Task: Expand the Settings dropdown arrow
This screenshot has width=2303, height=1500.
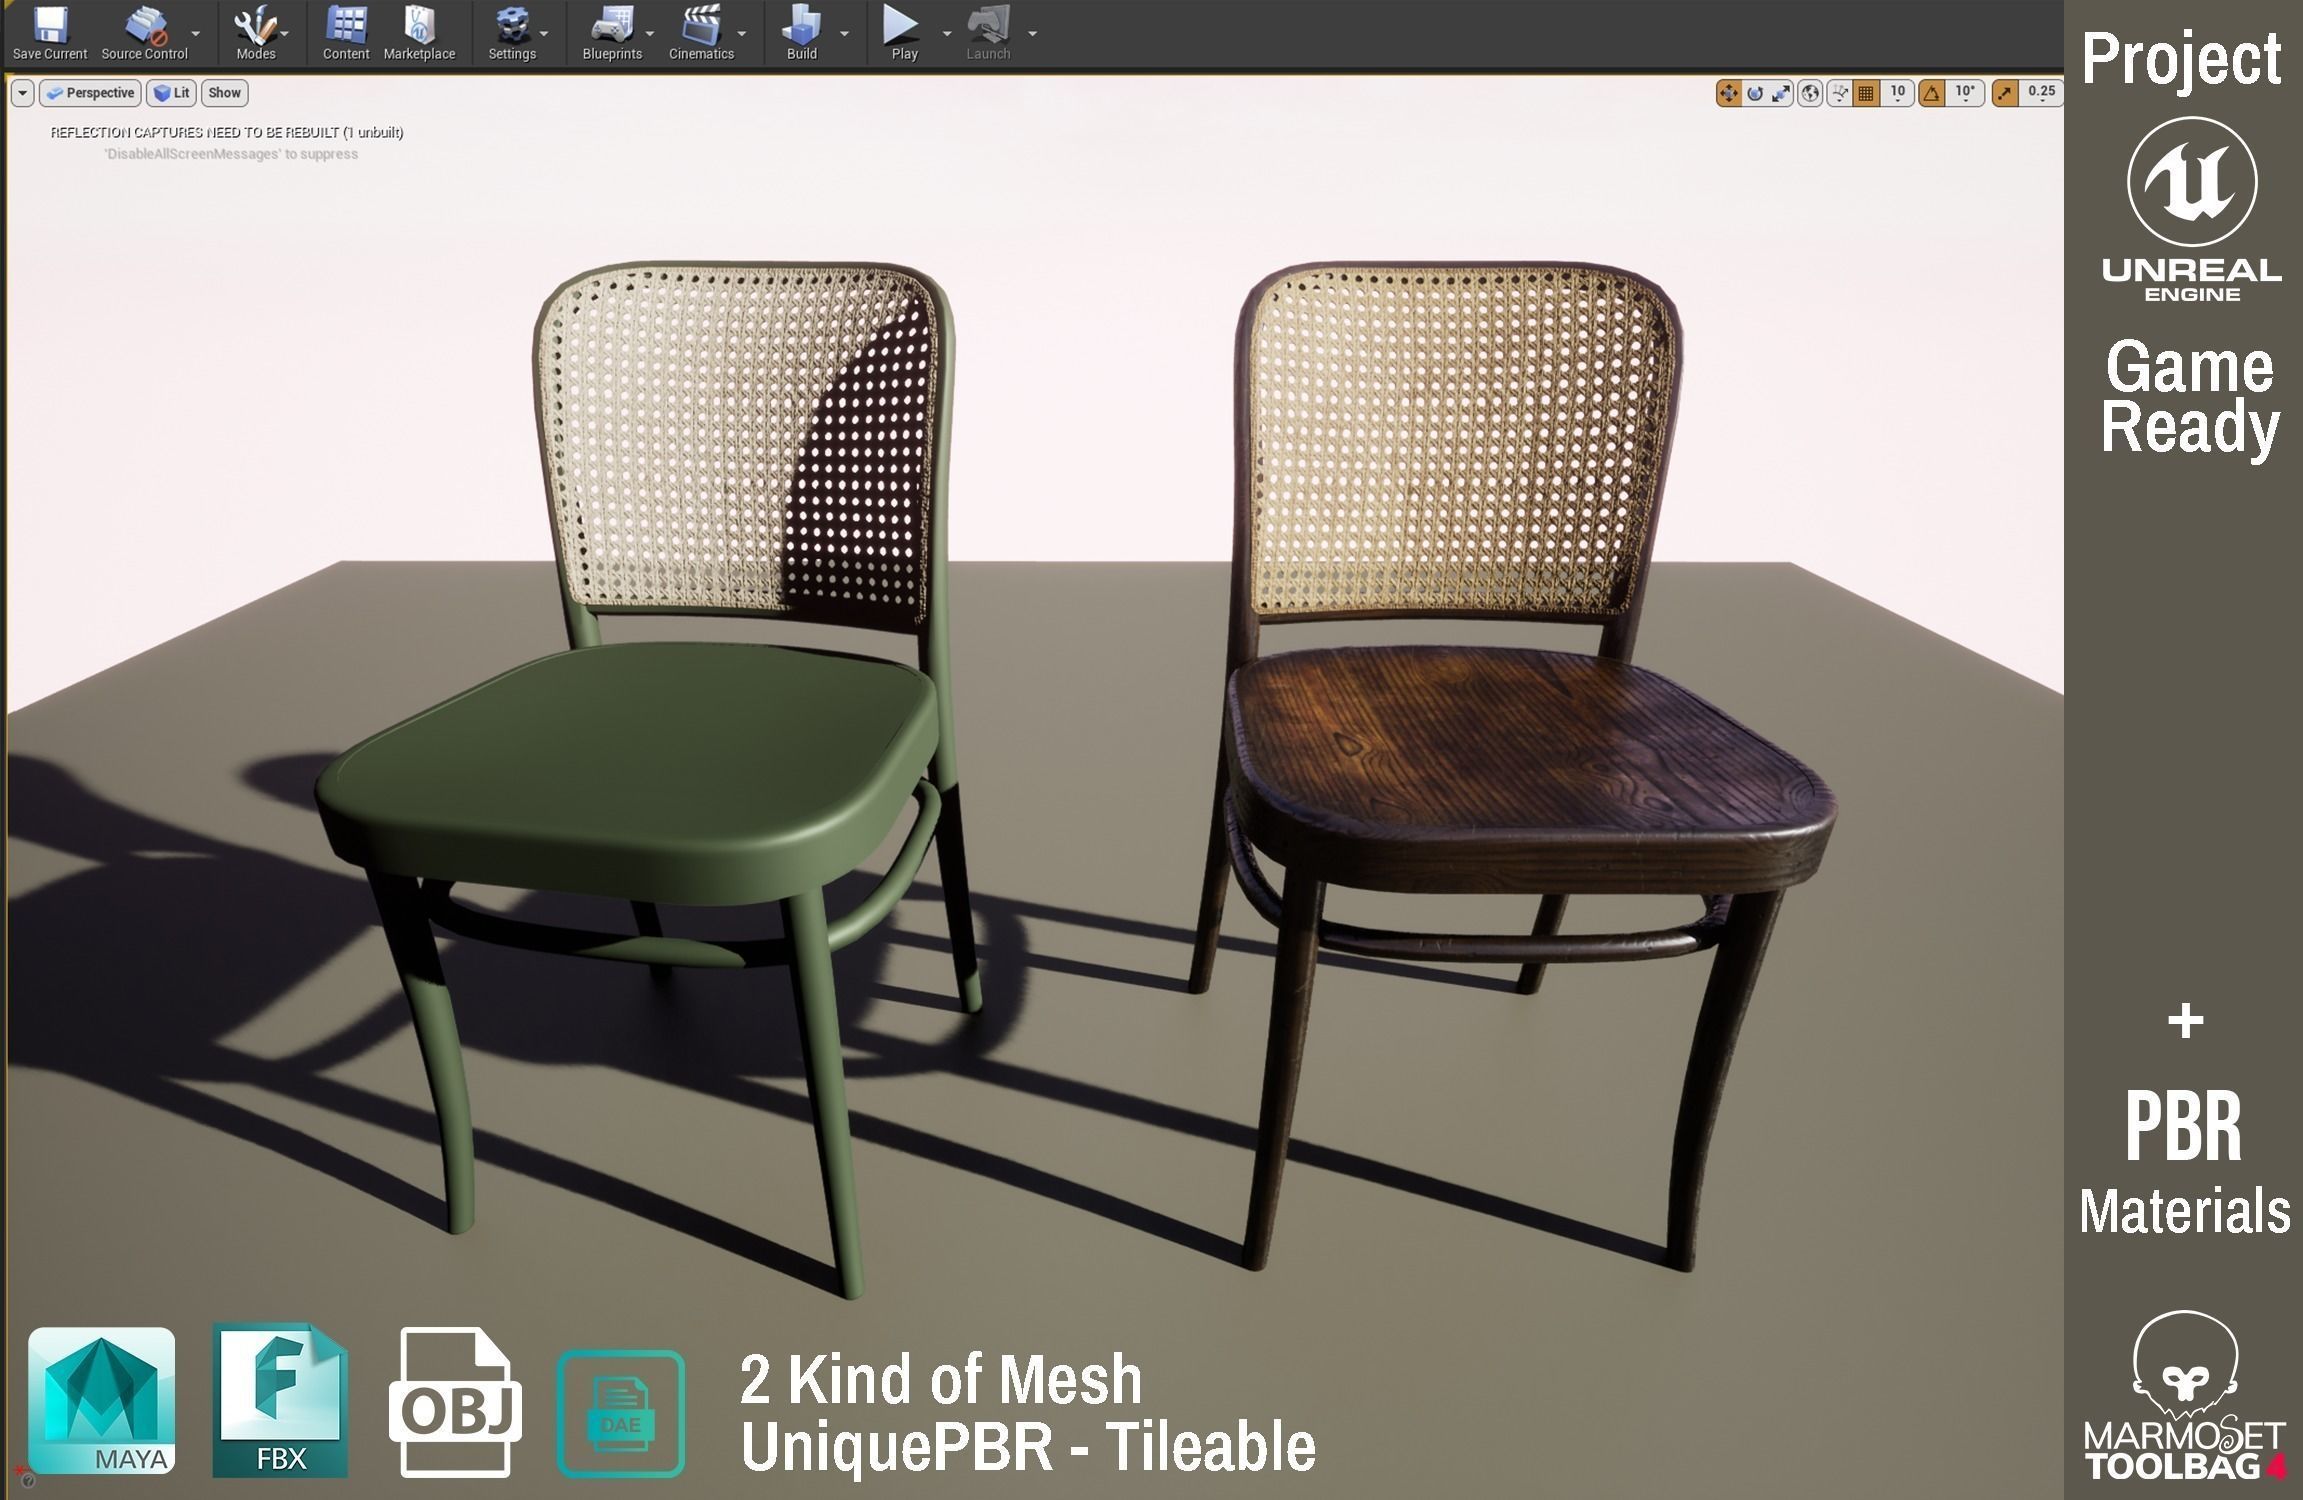Action: click(544, 33)
